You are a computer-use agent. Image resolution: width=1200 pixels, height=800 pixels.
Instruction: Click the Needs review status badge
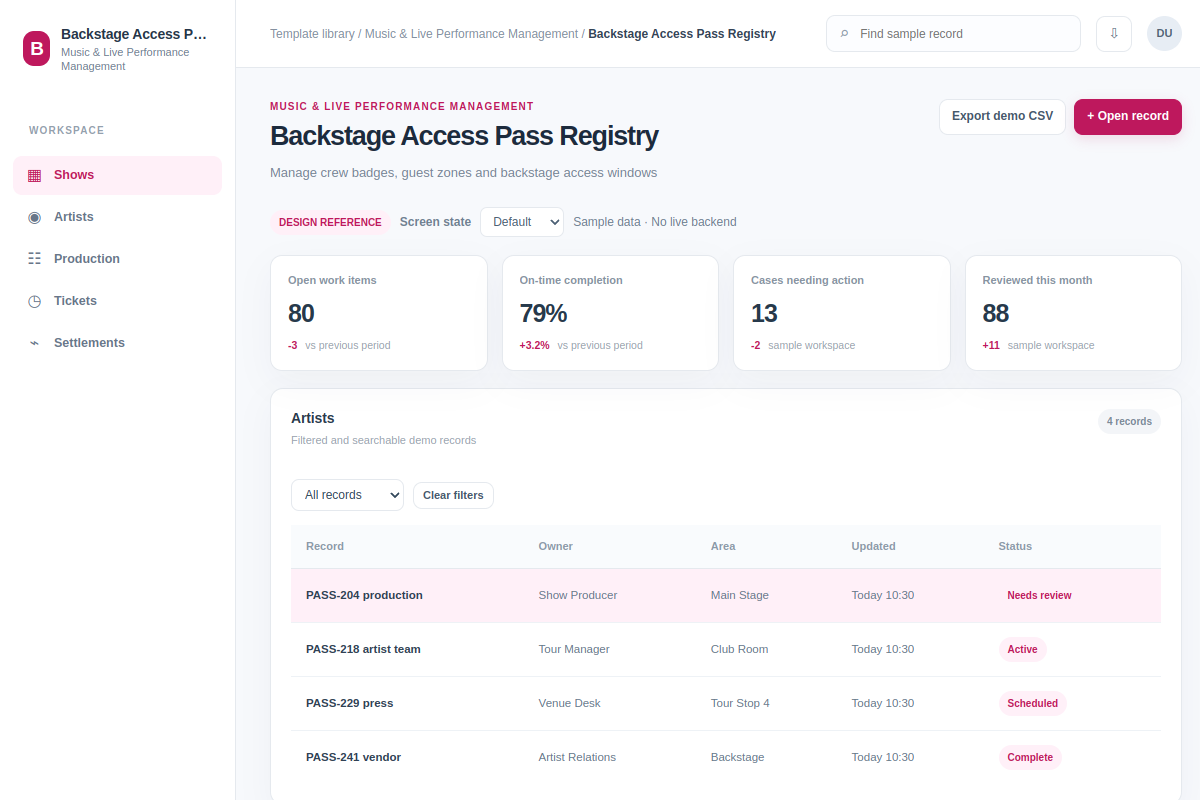coord(1039,595)
